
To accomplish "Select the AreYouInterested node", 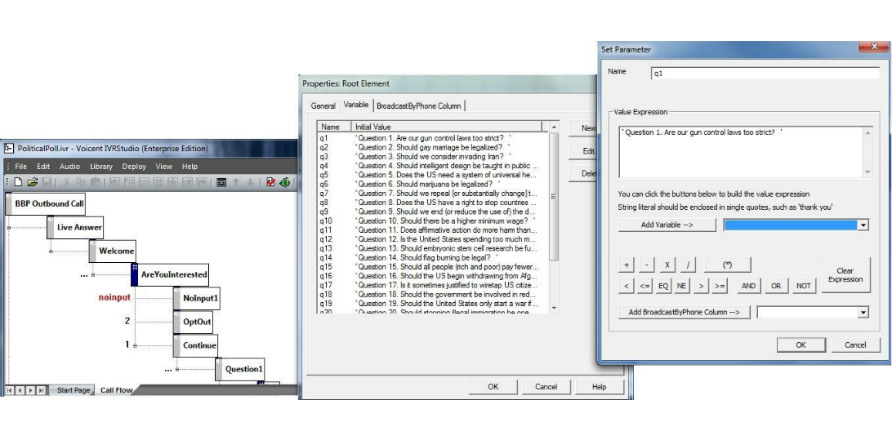I will point(171,274).
